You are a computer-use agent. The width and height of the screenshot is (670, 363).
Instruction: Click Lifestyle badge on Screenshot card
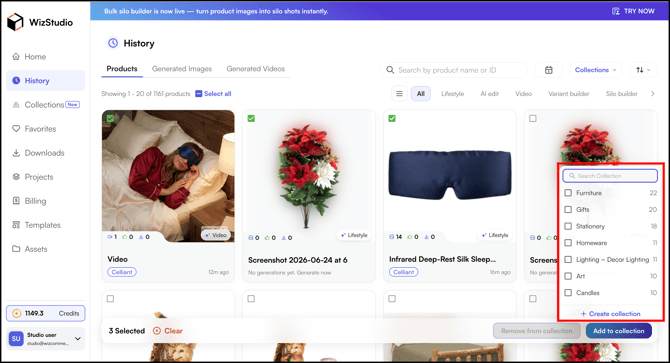click(355, 235)
